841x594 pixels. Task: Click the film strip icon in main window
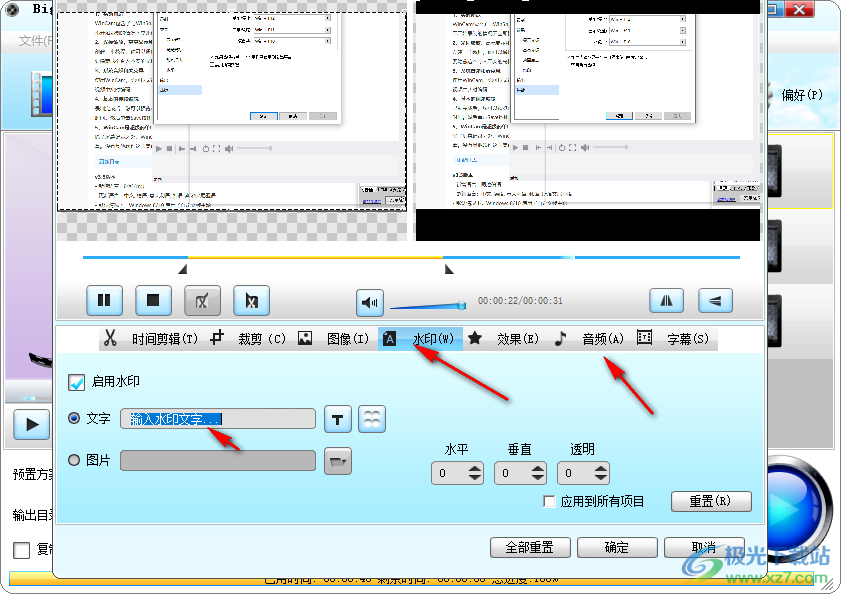42,94
